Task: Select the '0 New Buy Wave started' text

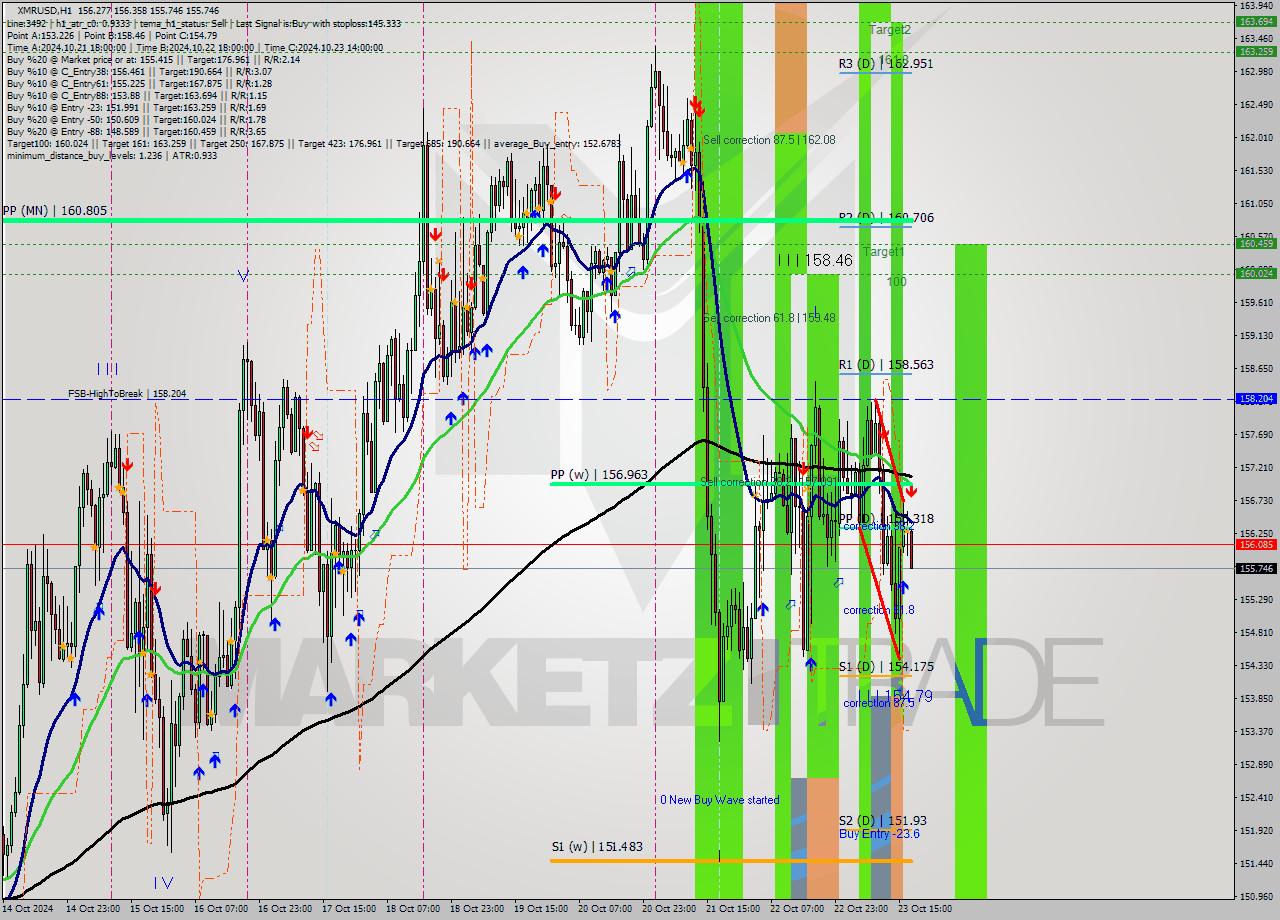Action: [719, 800]
